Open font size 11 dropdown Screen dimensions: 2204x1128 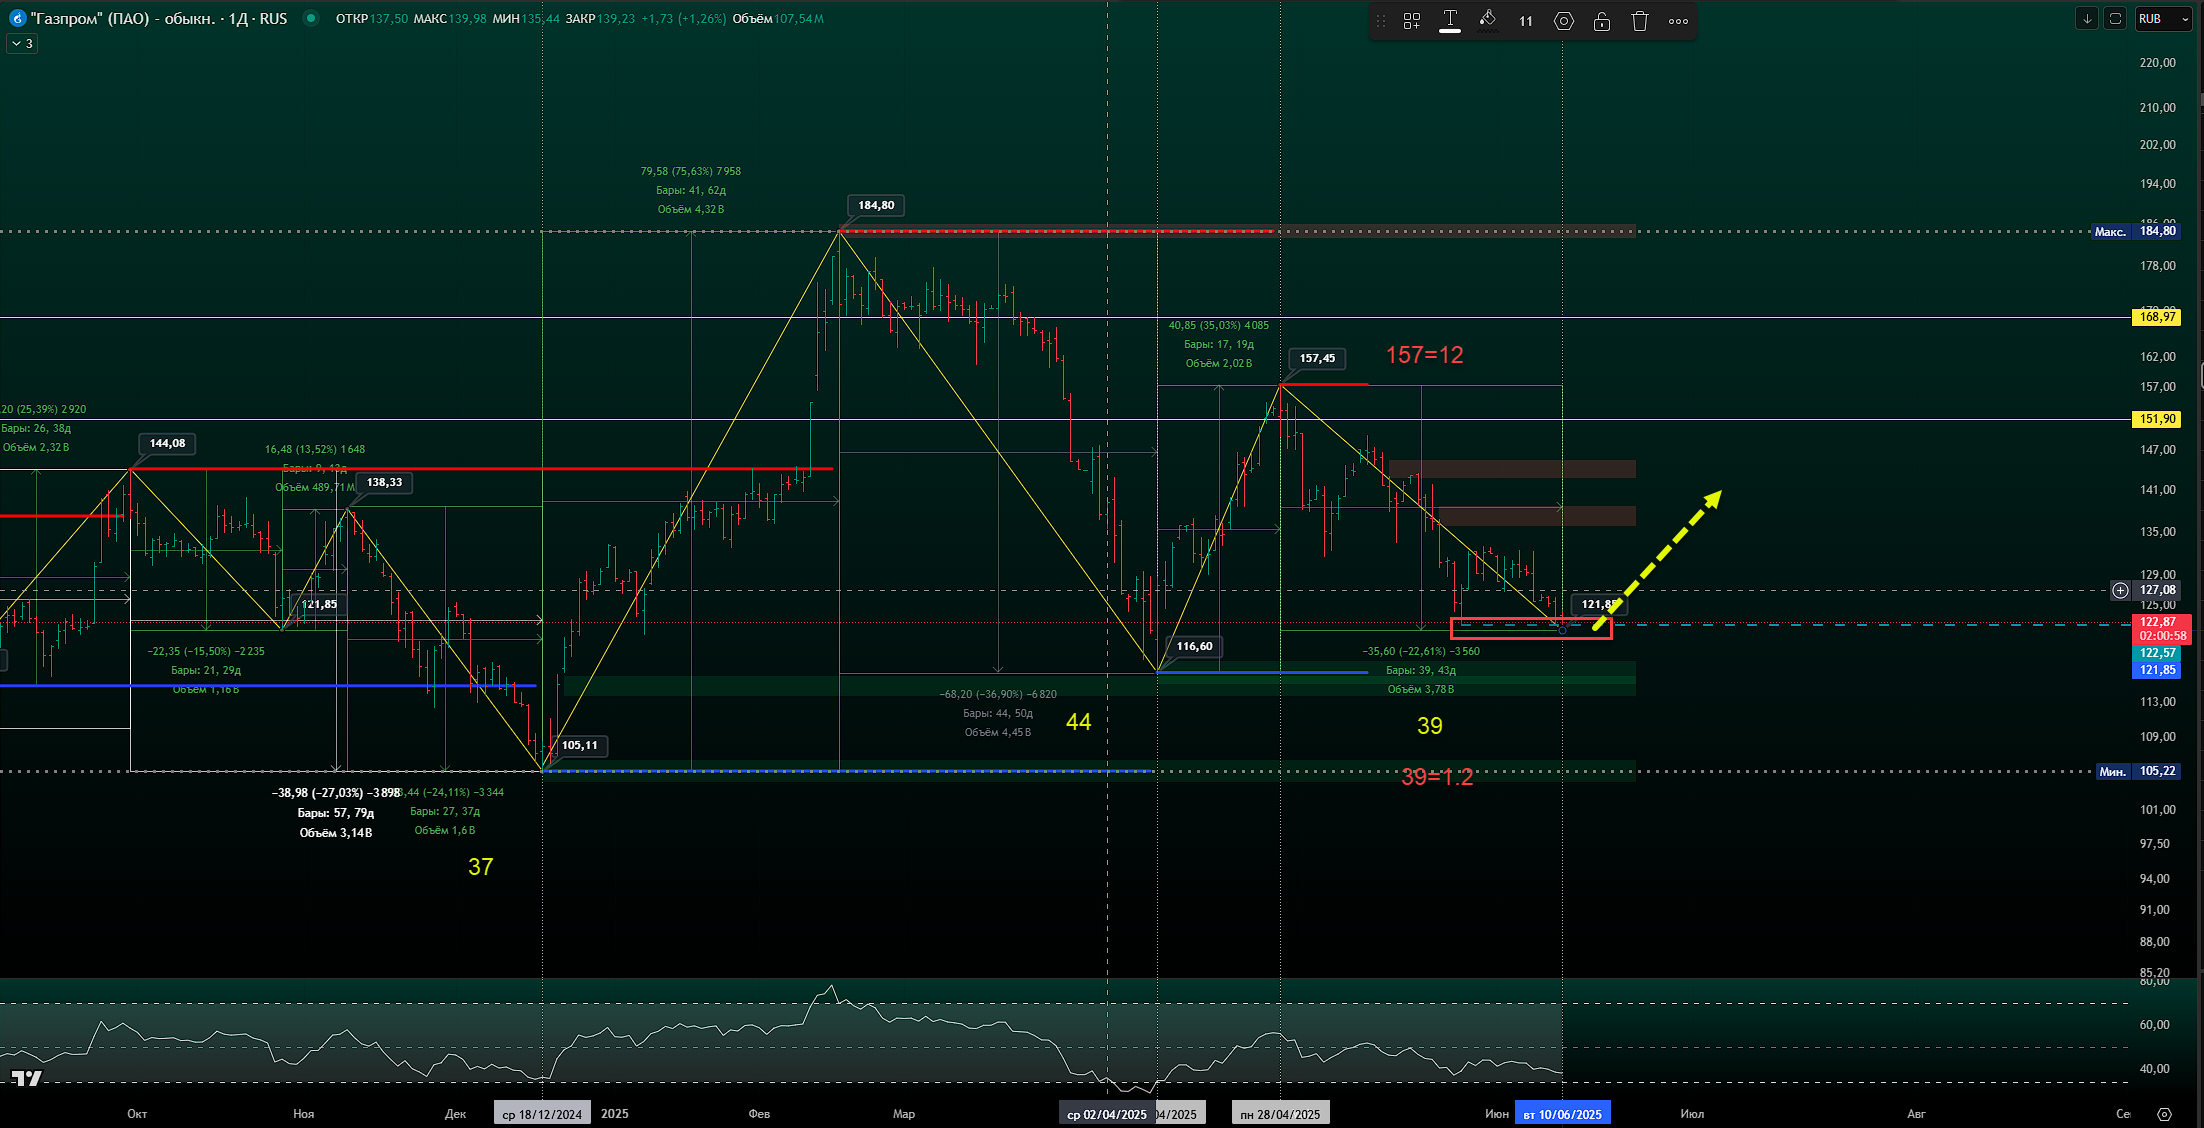1526,21
